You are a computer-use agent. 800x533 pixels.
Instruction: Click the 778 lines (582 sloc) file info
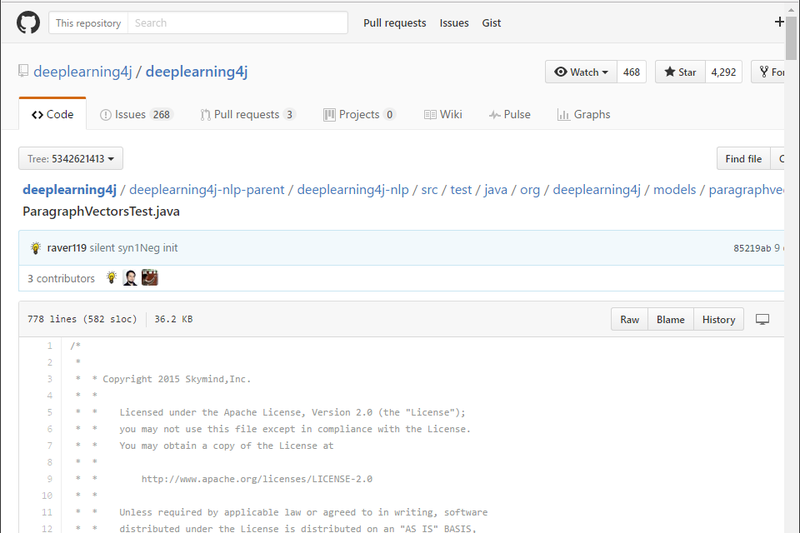(x=82, y=319)
